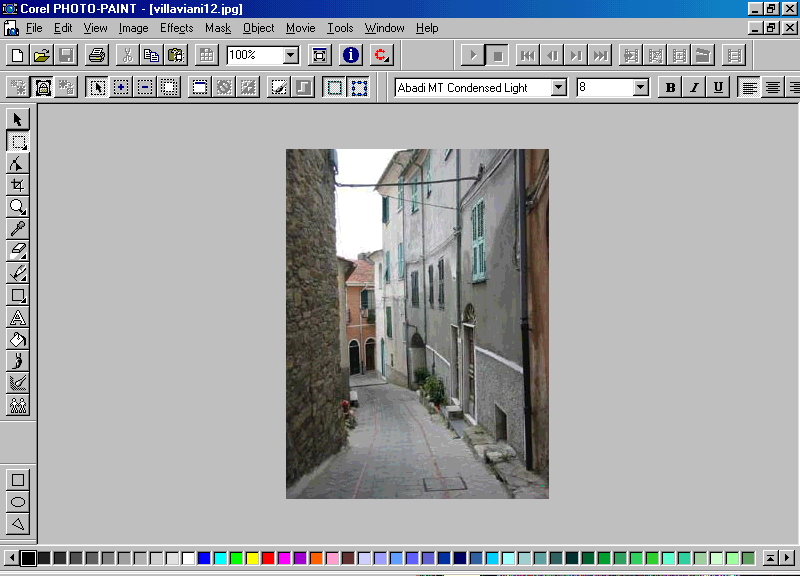This screenshot has height=576, width=800.
Task: Select the Fill bucket tool
Action: tap(18, 340)
